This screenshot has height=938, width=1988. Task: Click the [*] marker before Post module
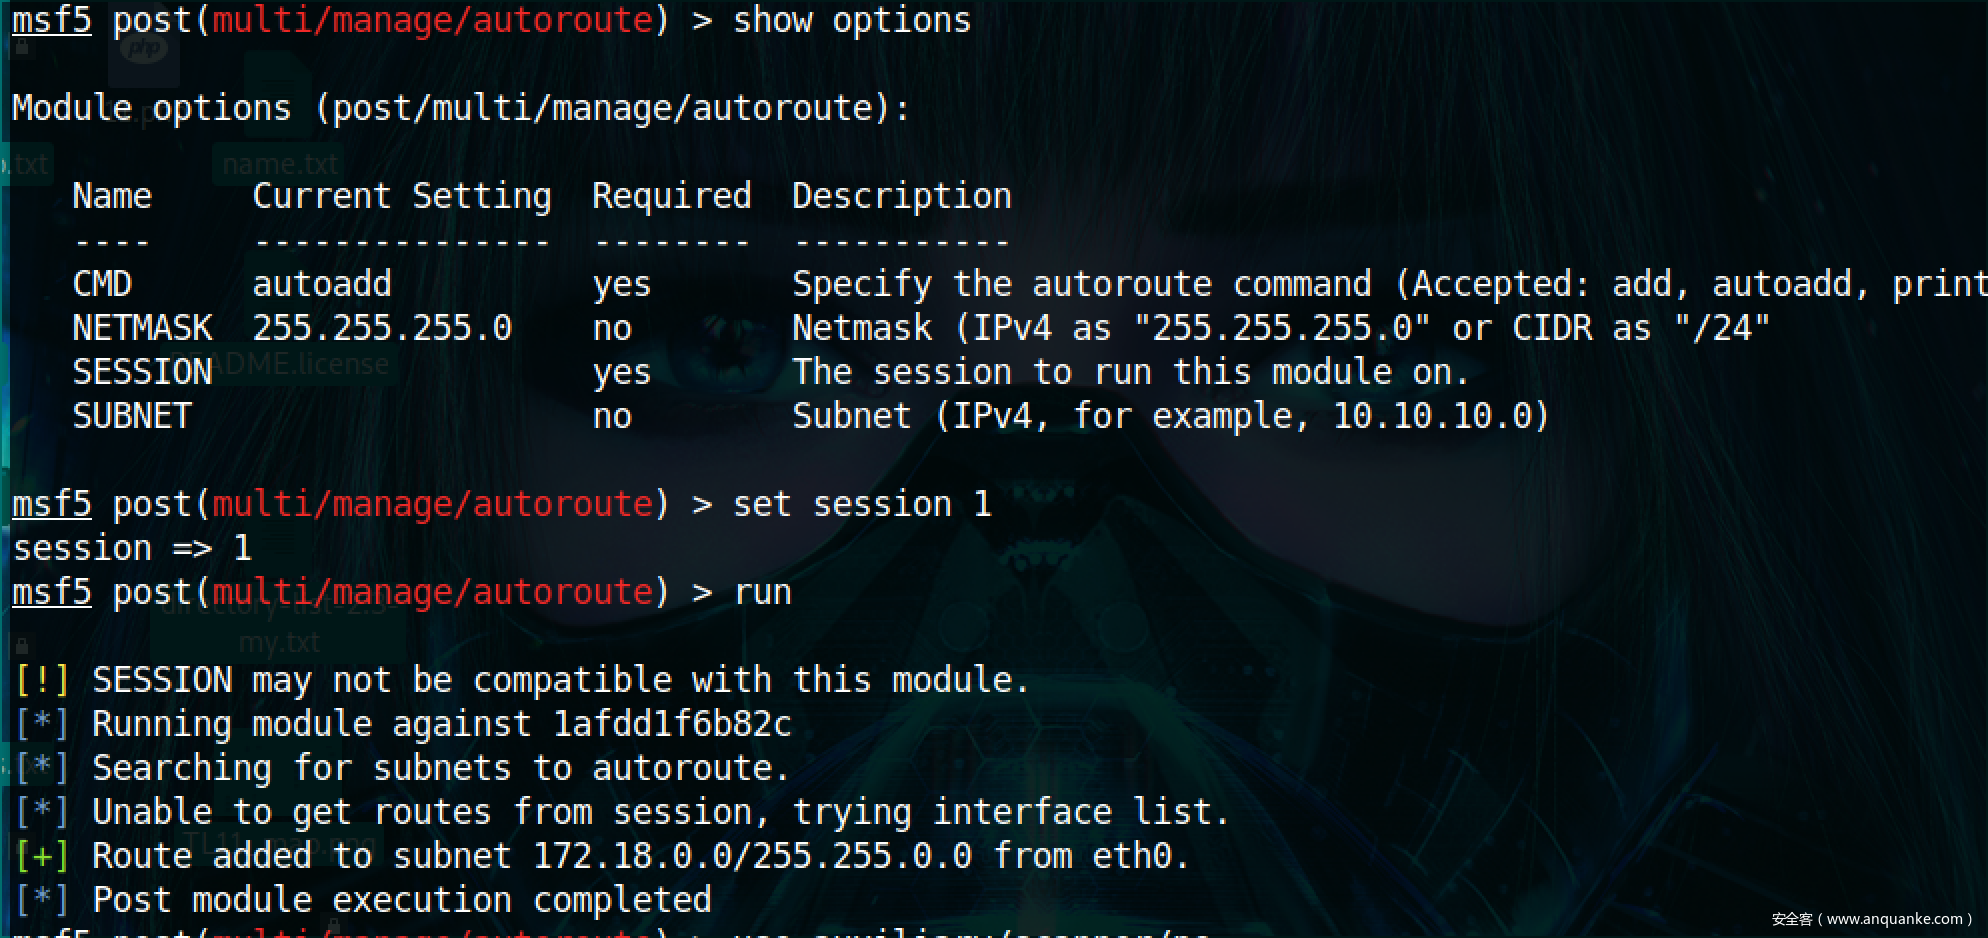pyautogui.click(x=42, y=900)
